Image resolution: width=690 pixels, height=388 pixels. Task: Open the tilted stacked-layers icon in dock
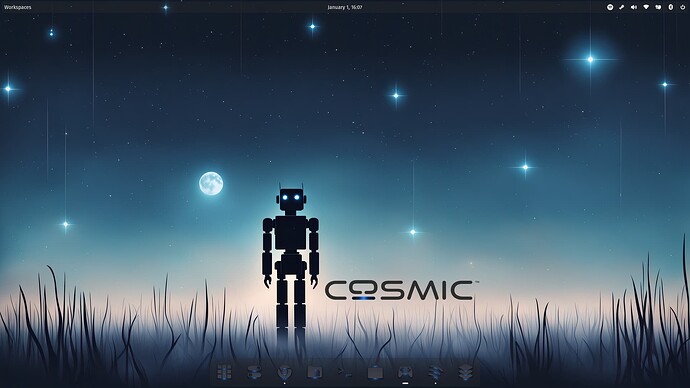[x=435, y=373]
